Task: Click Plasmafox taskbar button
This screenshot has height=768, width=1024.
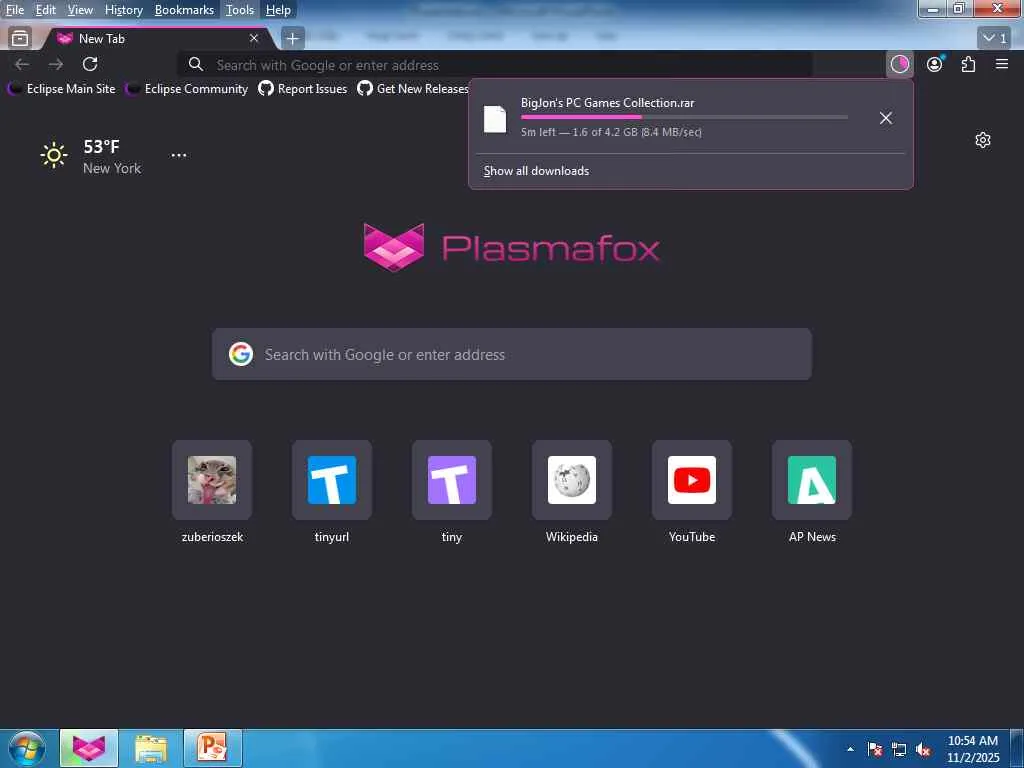Action: pos(89,748)
